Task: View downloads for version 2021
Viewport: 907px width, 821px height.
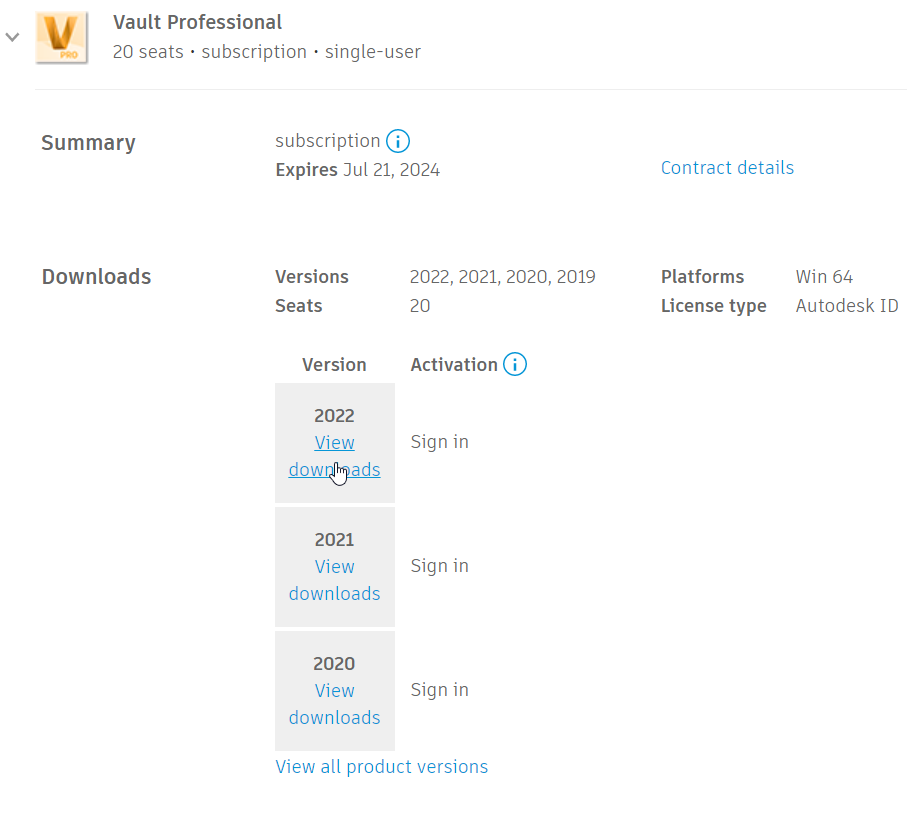Action: coord(334,580)
